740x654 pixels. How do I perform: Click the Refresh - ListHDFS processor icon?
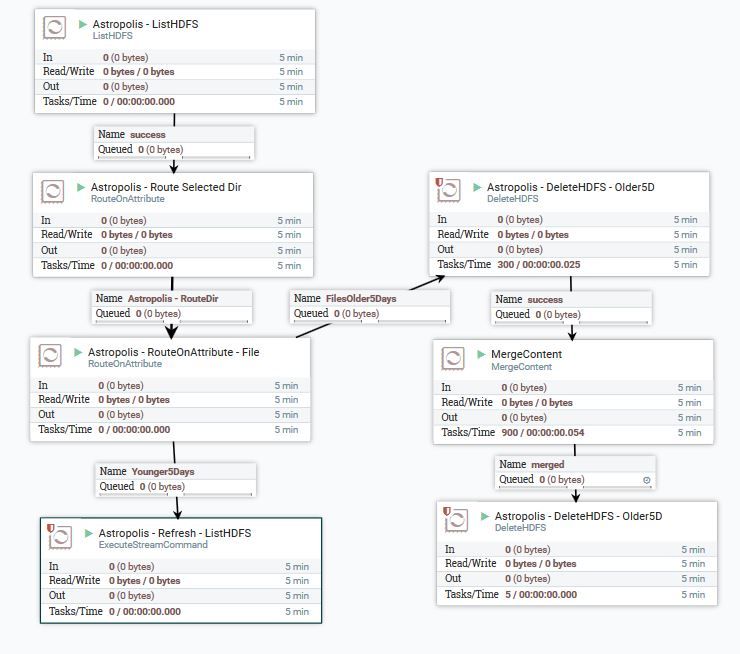pyautogui.click(x=60, y=538)
